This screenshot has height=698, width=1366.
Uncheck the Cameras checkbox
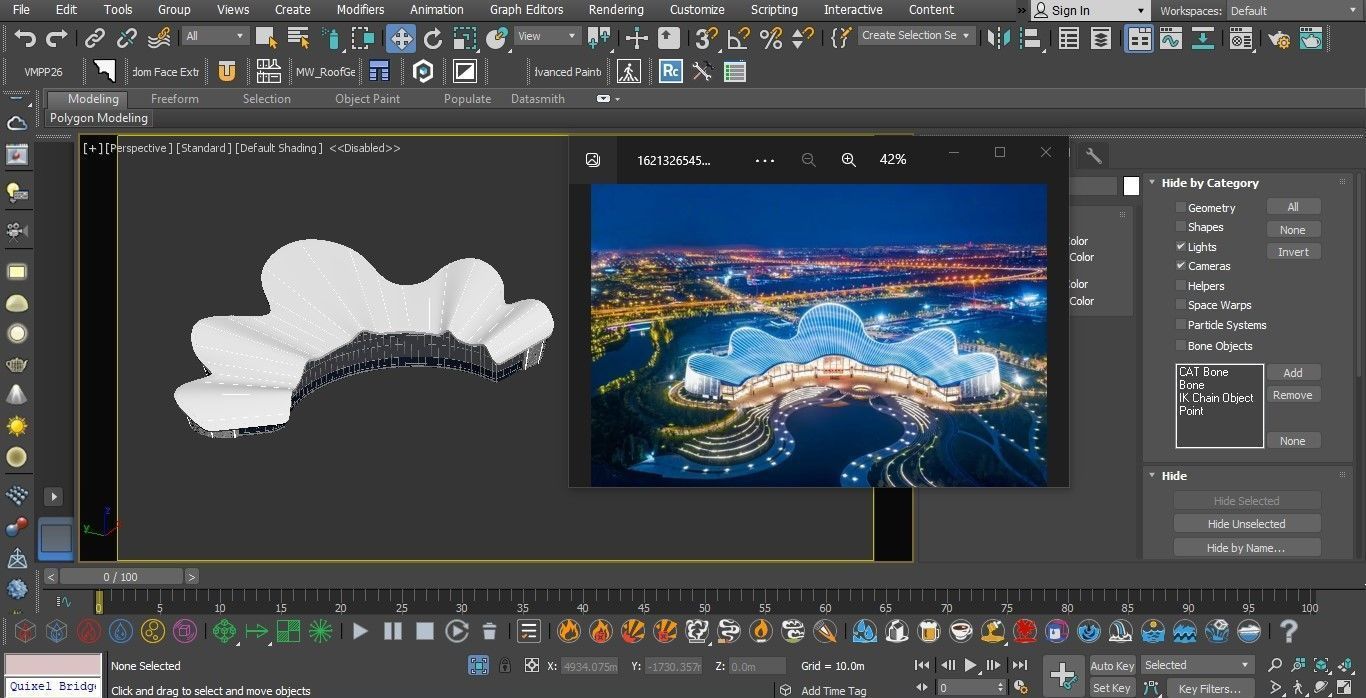pyautogui.click(x=1181, y=266)
